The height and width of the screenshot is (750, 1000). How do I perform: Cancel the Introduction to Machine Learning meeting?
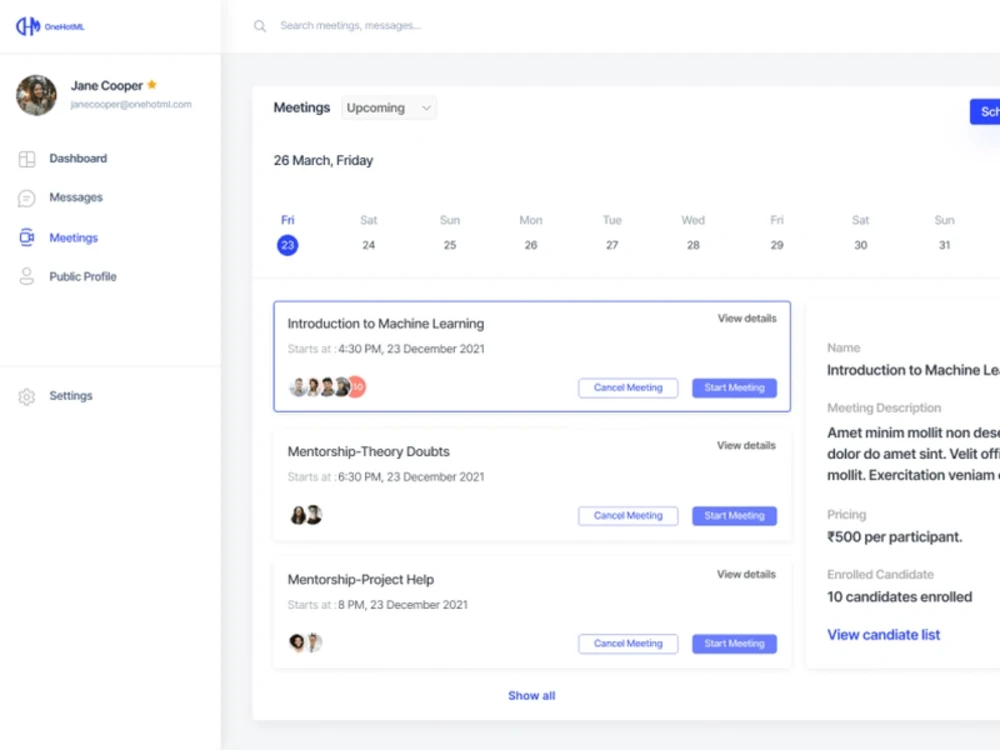point(628,388)
